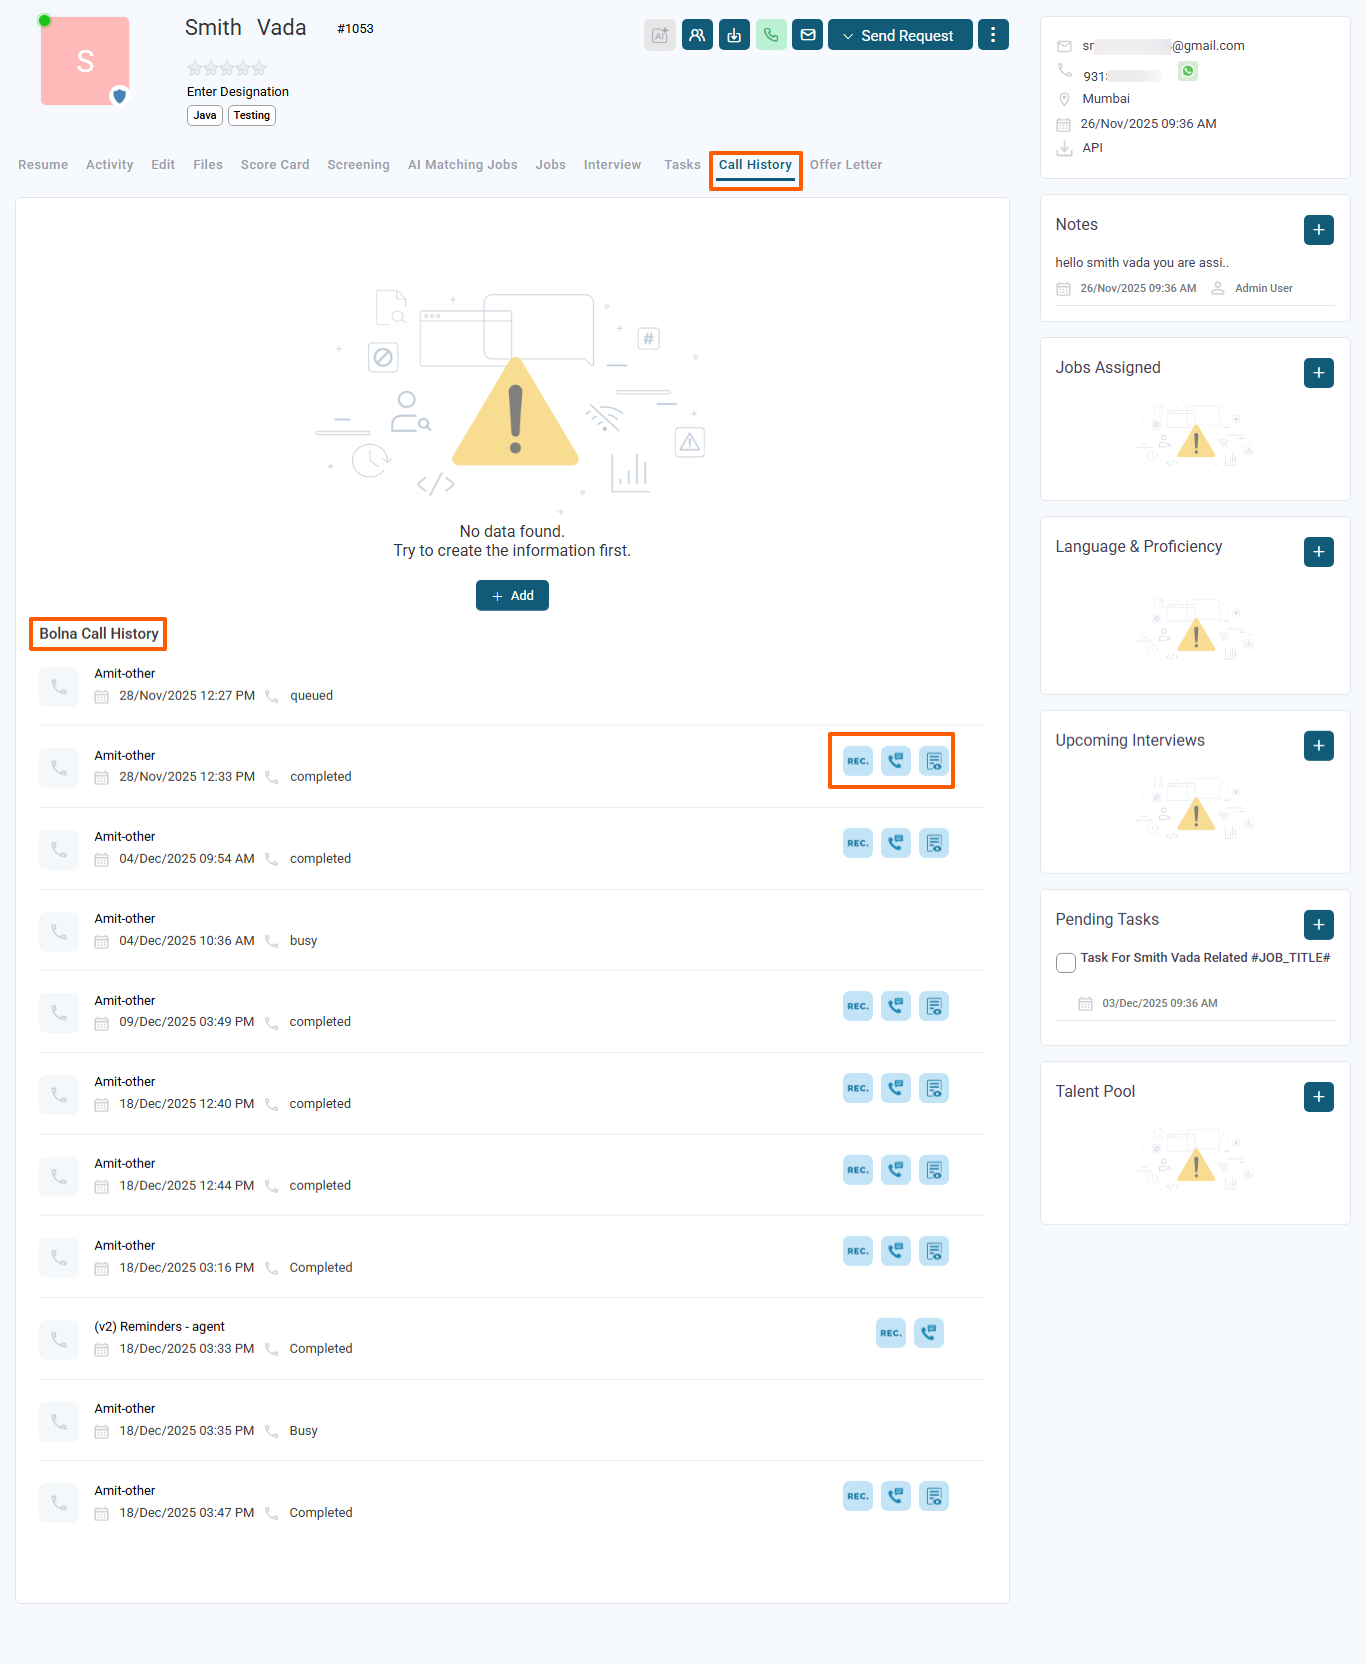
Task: View call transcript icon for 04/Dec 09:54 AM call
Action: point(896,843)
